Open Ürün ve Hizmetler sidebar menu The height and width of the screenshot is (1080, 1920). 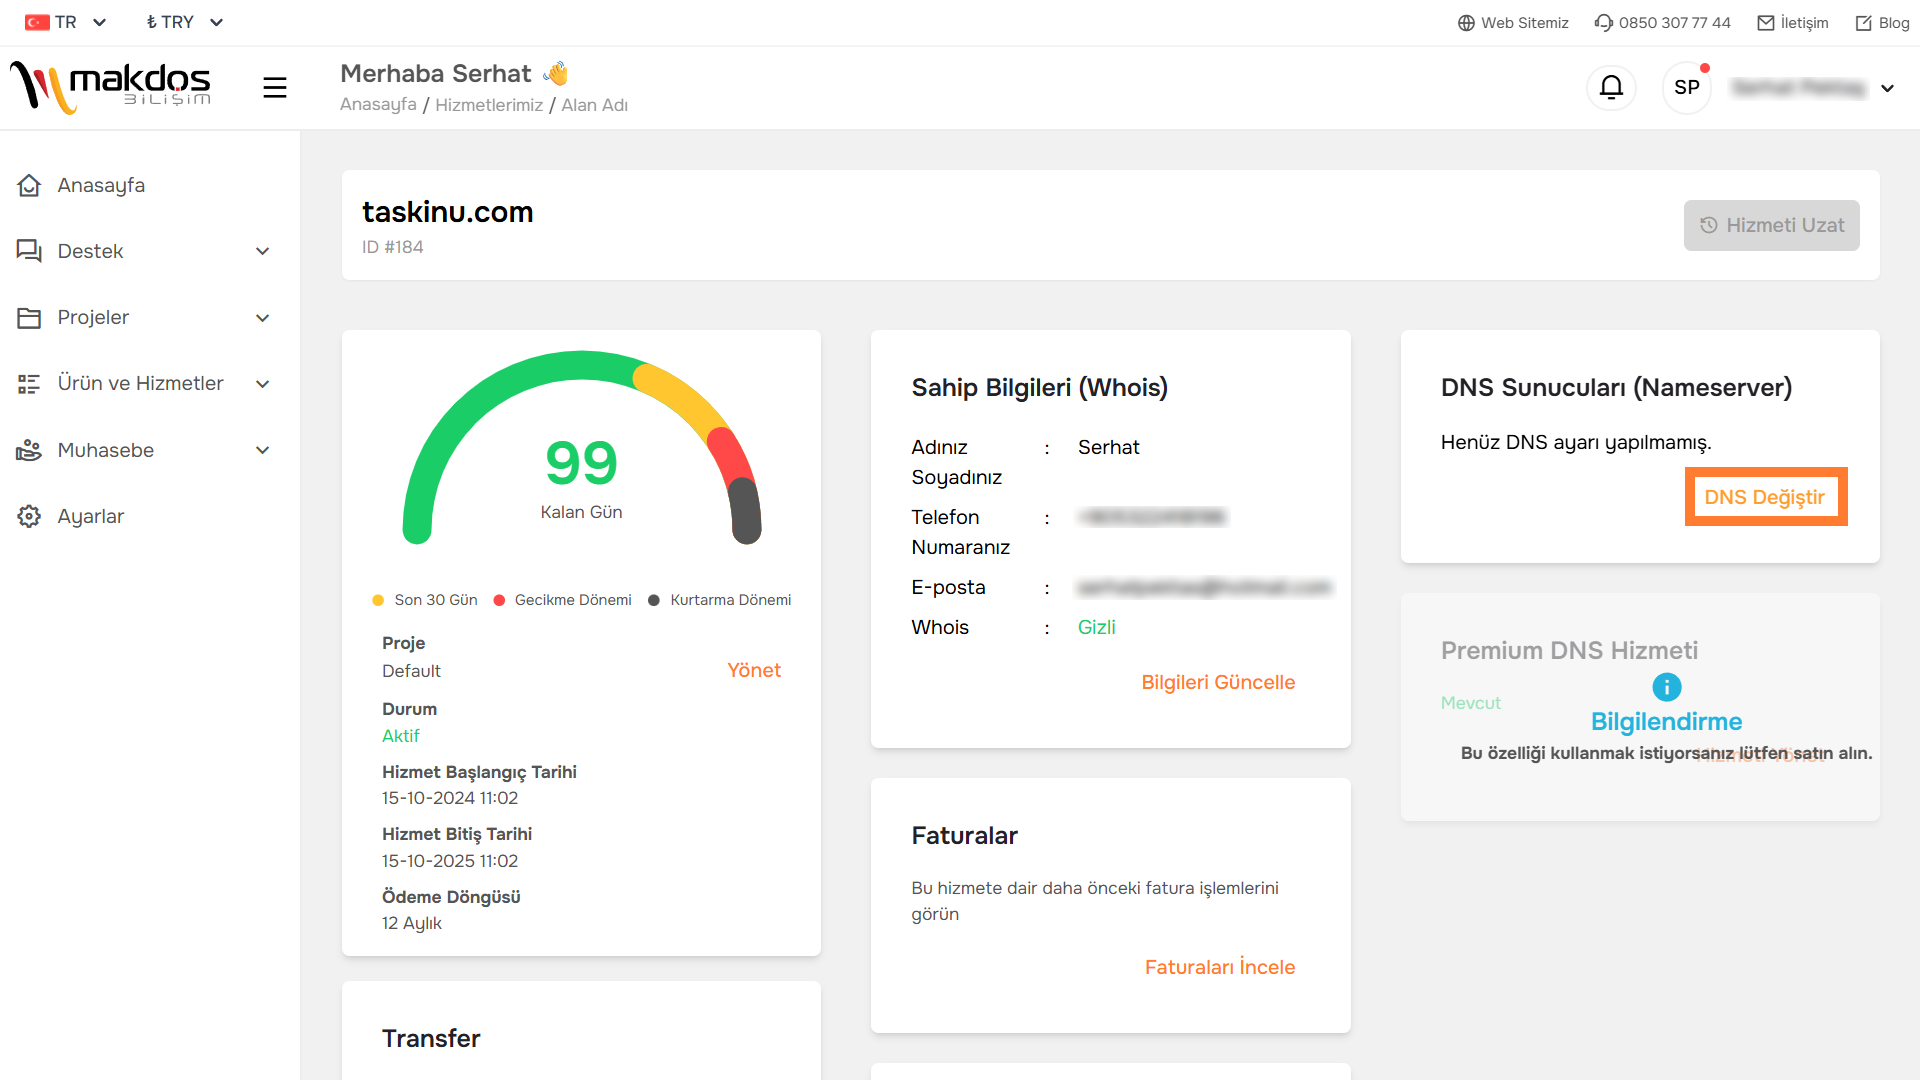click(x=145, y=384)
